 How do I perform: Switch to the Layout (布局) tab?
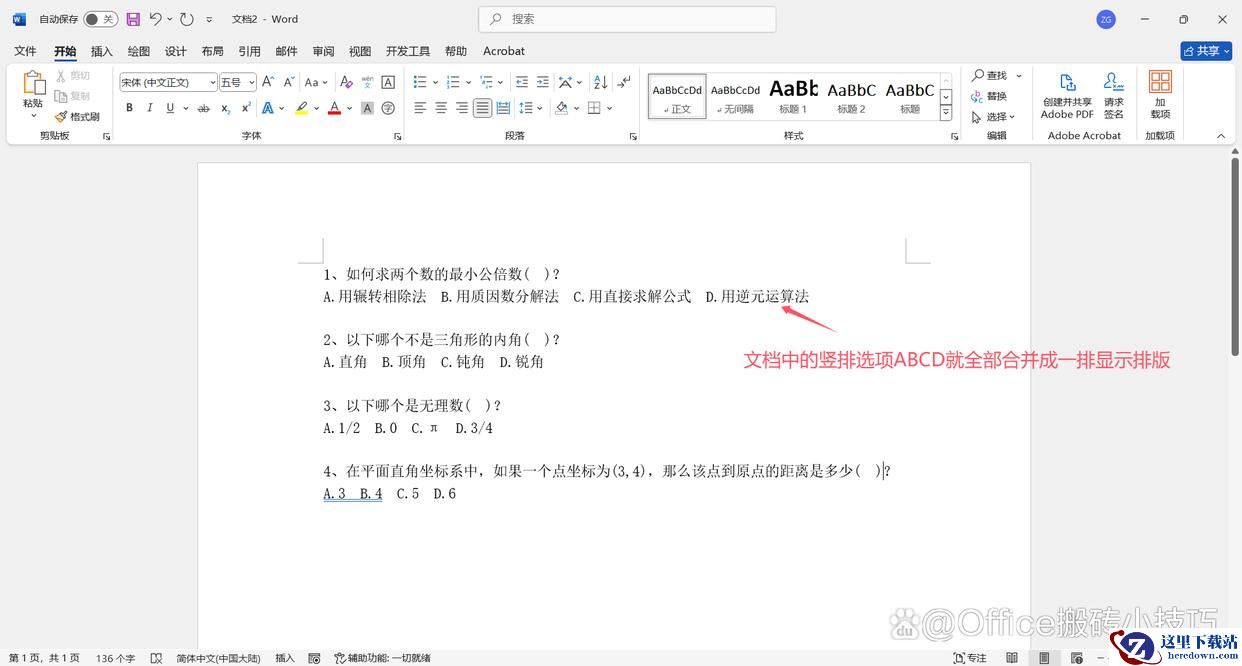pos(213,51)
